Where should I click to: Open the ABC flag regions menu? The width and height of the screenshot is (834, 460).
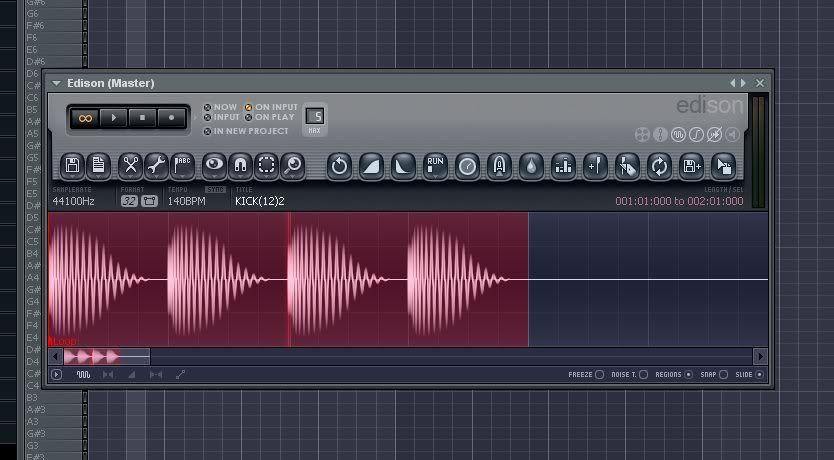(x=182, y=166)
